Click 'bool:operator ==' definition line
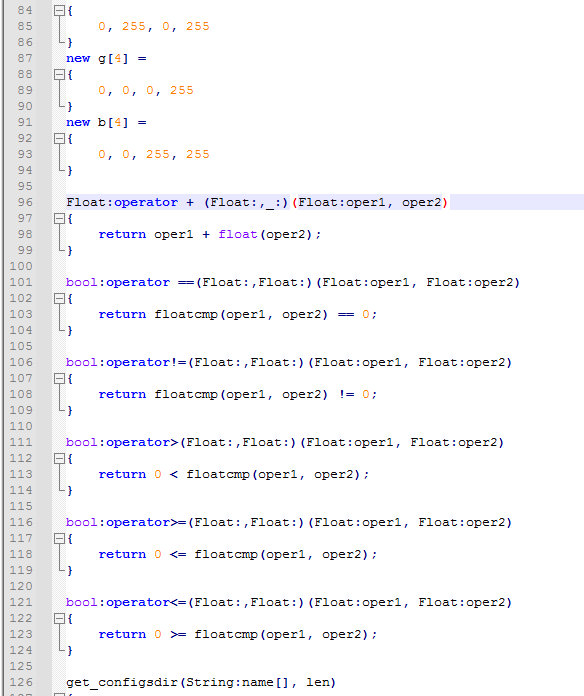The width and height of the screenshot is (584, 696). click(x=293, y=282)
